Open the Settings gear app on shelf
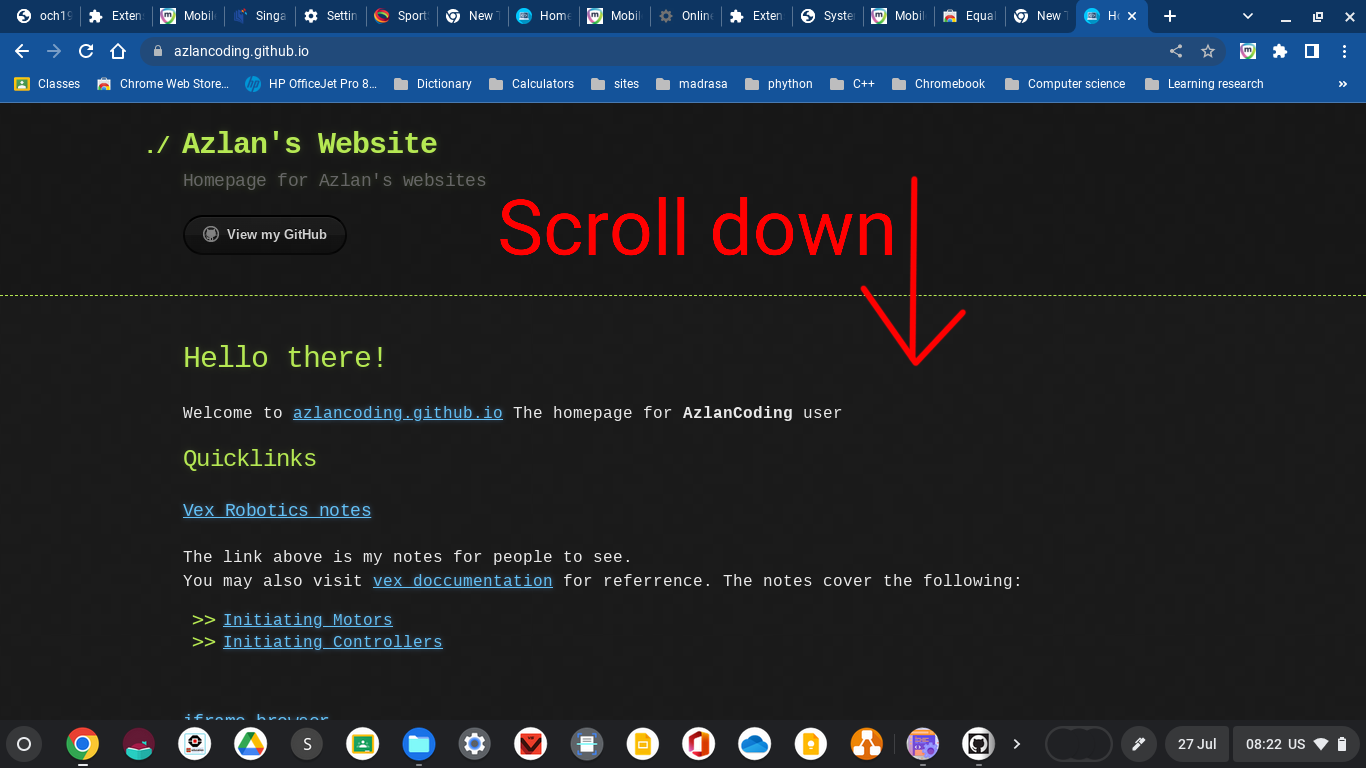Image resolution: width=1366 pixels, height=768 pixels. tap(474, 744)
